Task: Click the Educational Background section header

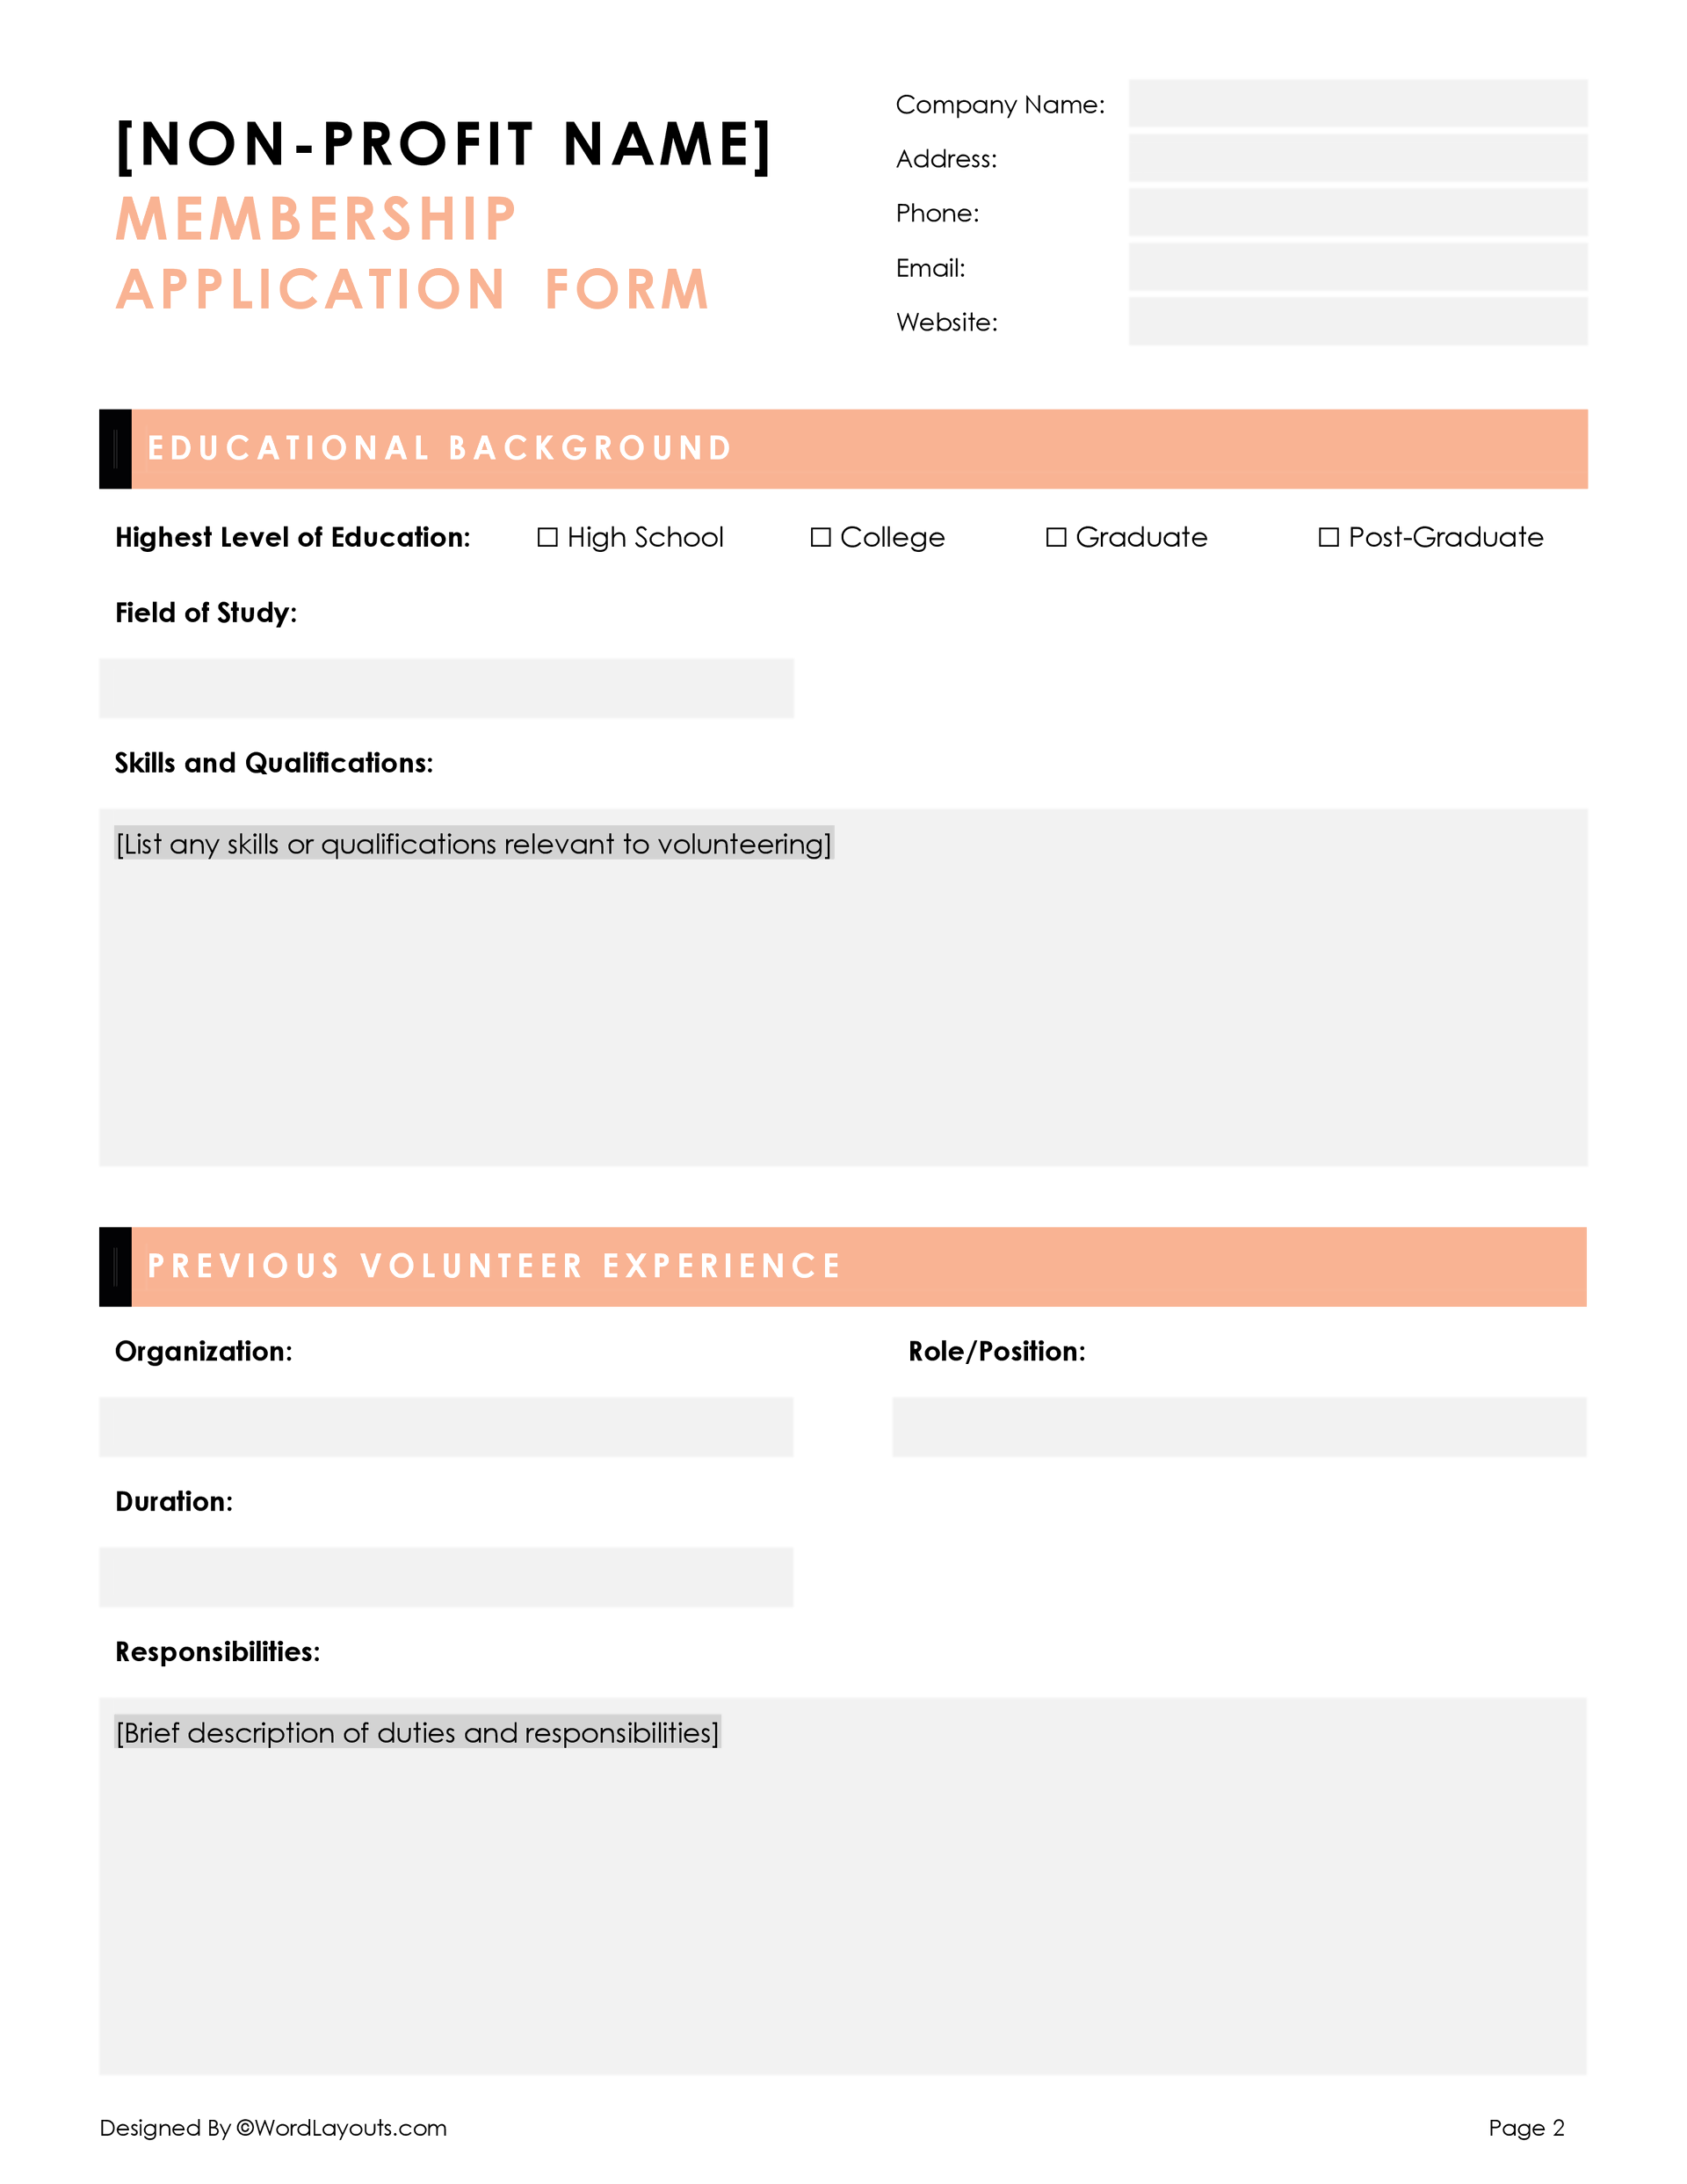Action: (x=440, y=449)
